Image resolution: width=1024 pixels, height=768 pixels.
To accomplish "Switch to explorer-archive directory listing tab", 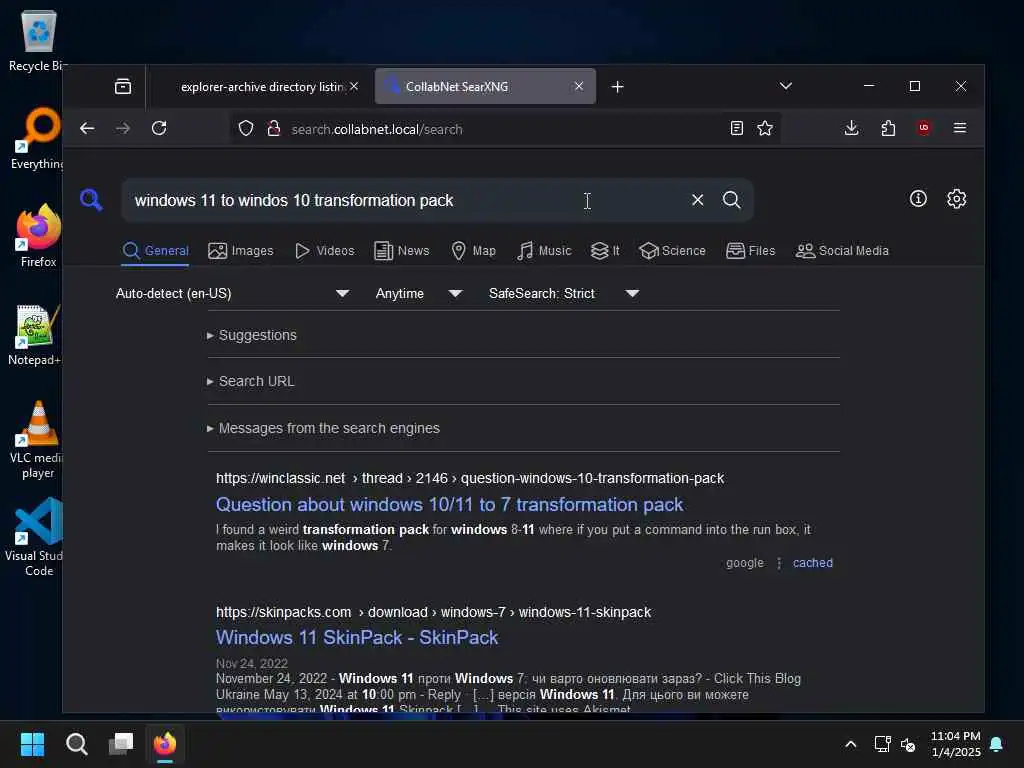I will [x=261, y=87].
